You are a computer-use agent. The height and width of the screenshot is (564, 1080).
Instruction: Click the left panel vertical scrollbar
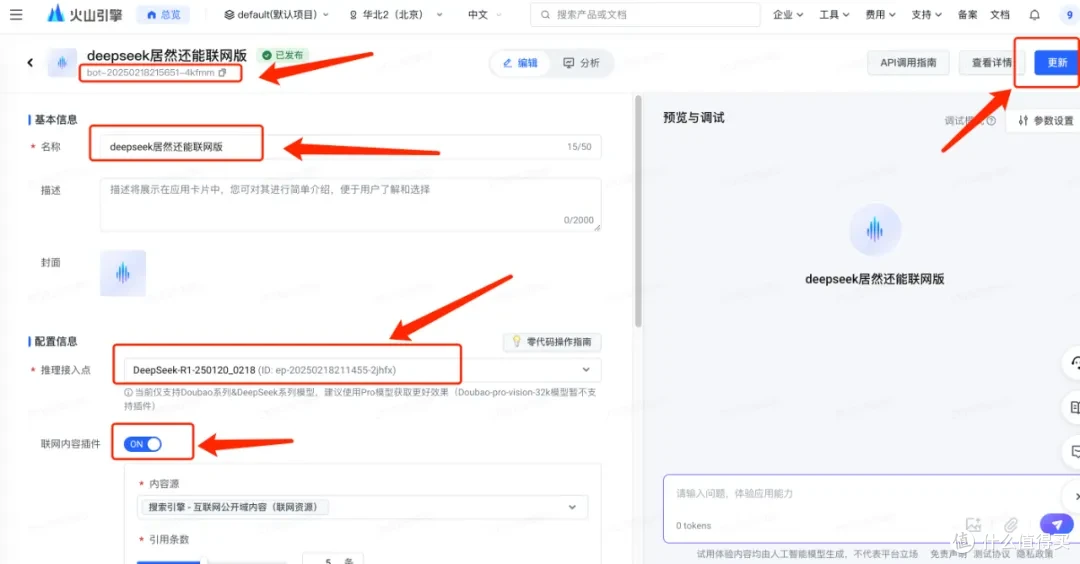638,211
